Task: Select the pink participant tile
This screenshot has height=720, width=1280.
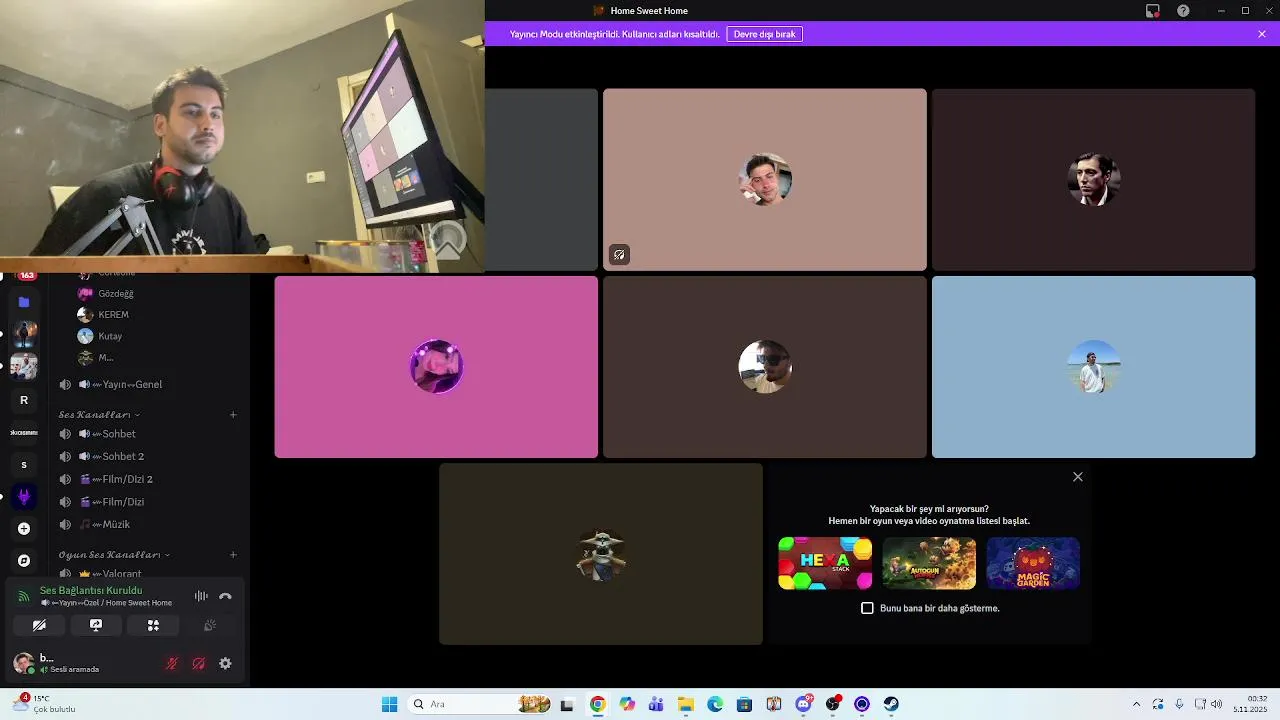Action: pyautogui.click(x=436, y=367)
